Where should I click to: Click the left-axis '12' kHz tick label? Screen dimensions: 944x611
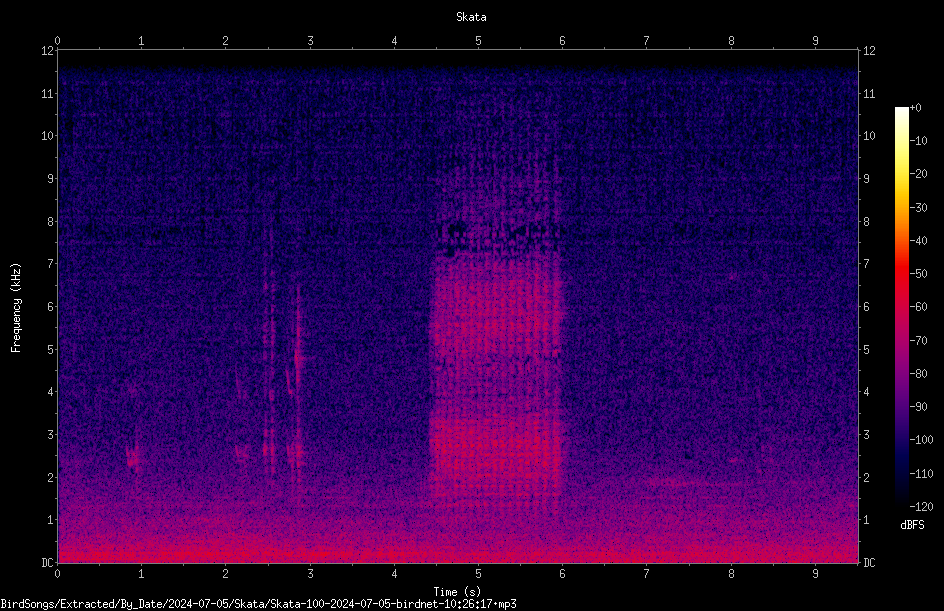click(48, 51)
